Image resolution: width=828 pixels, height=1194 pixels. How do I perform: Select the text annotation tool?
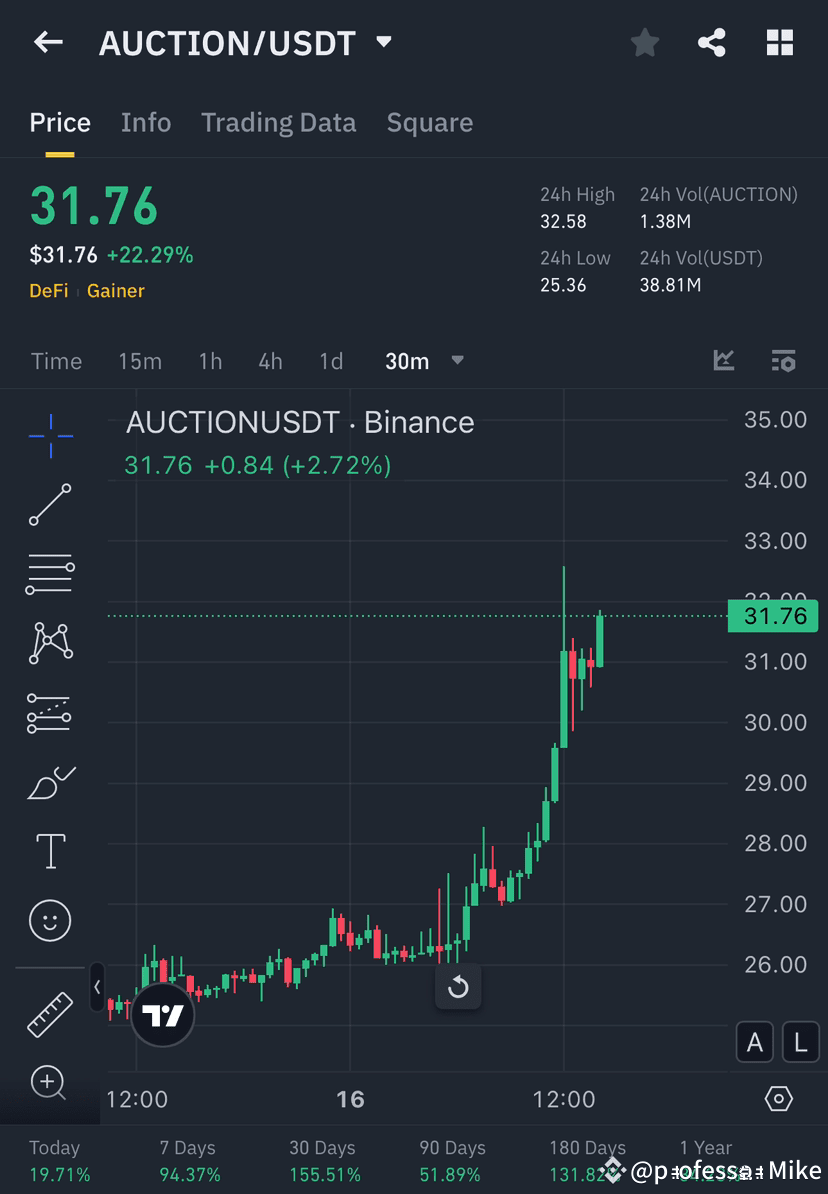tap(50, 851)
